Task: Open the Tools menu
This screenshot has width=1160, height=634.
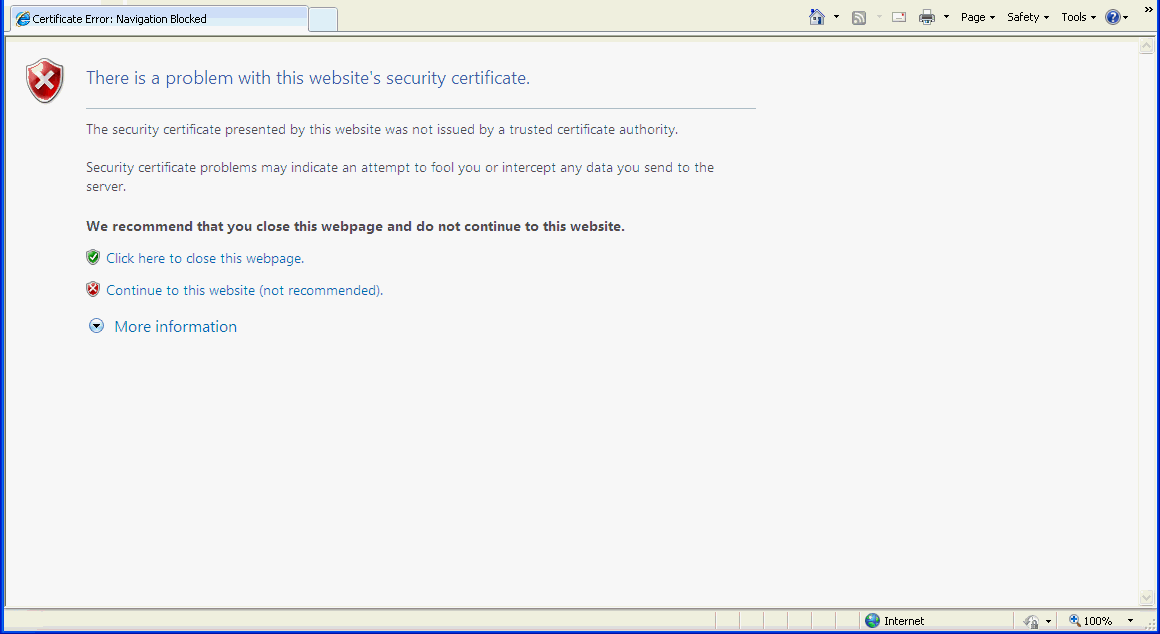Action: coord(1078,17)
